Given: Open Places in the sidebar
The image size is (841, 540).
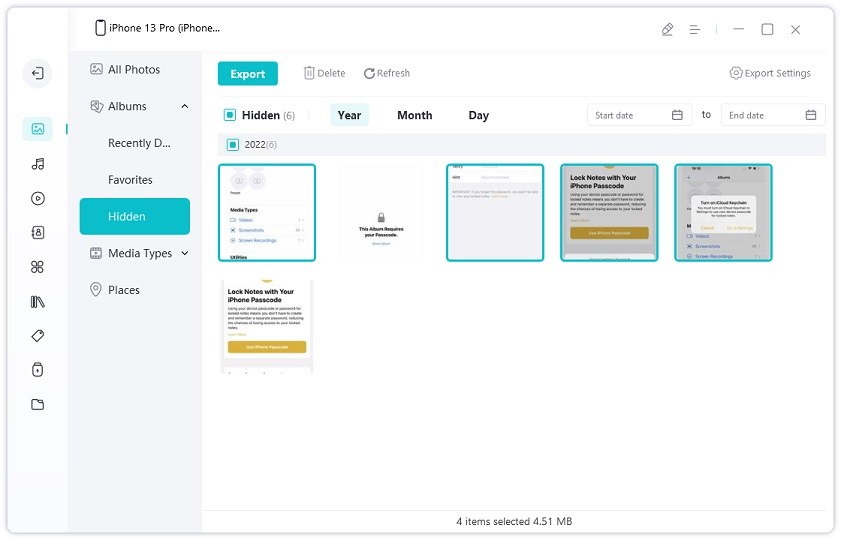Looking at the screenshot, I should (x=124, y=290).
